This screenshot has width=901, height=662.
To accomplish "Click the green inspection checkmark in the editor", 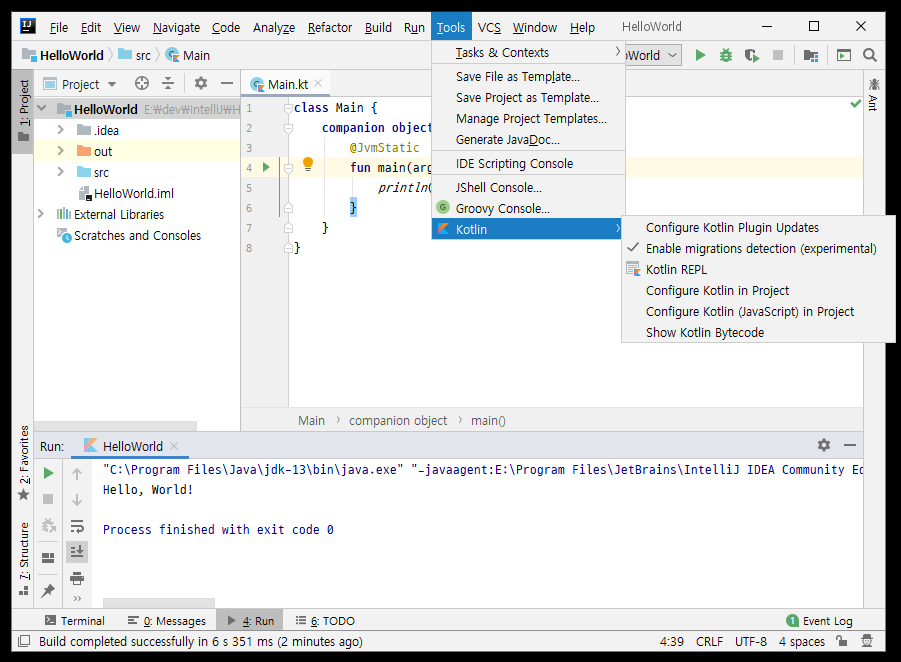I will click(x=856, y=104).
